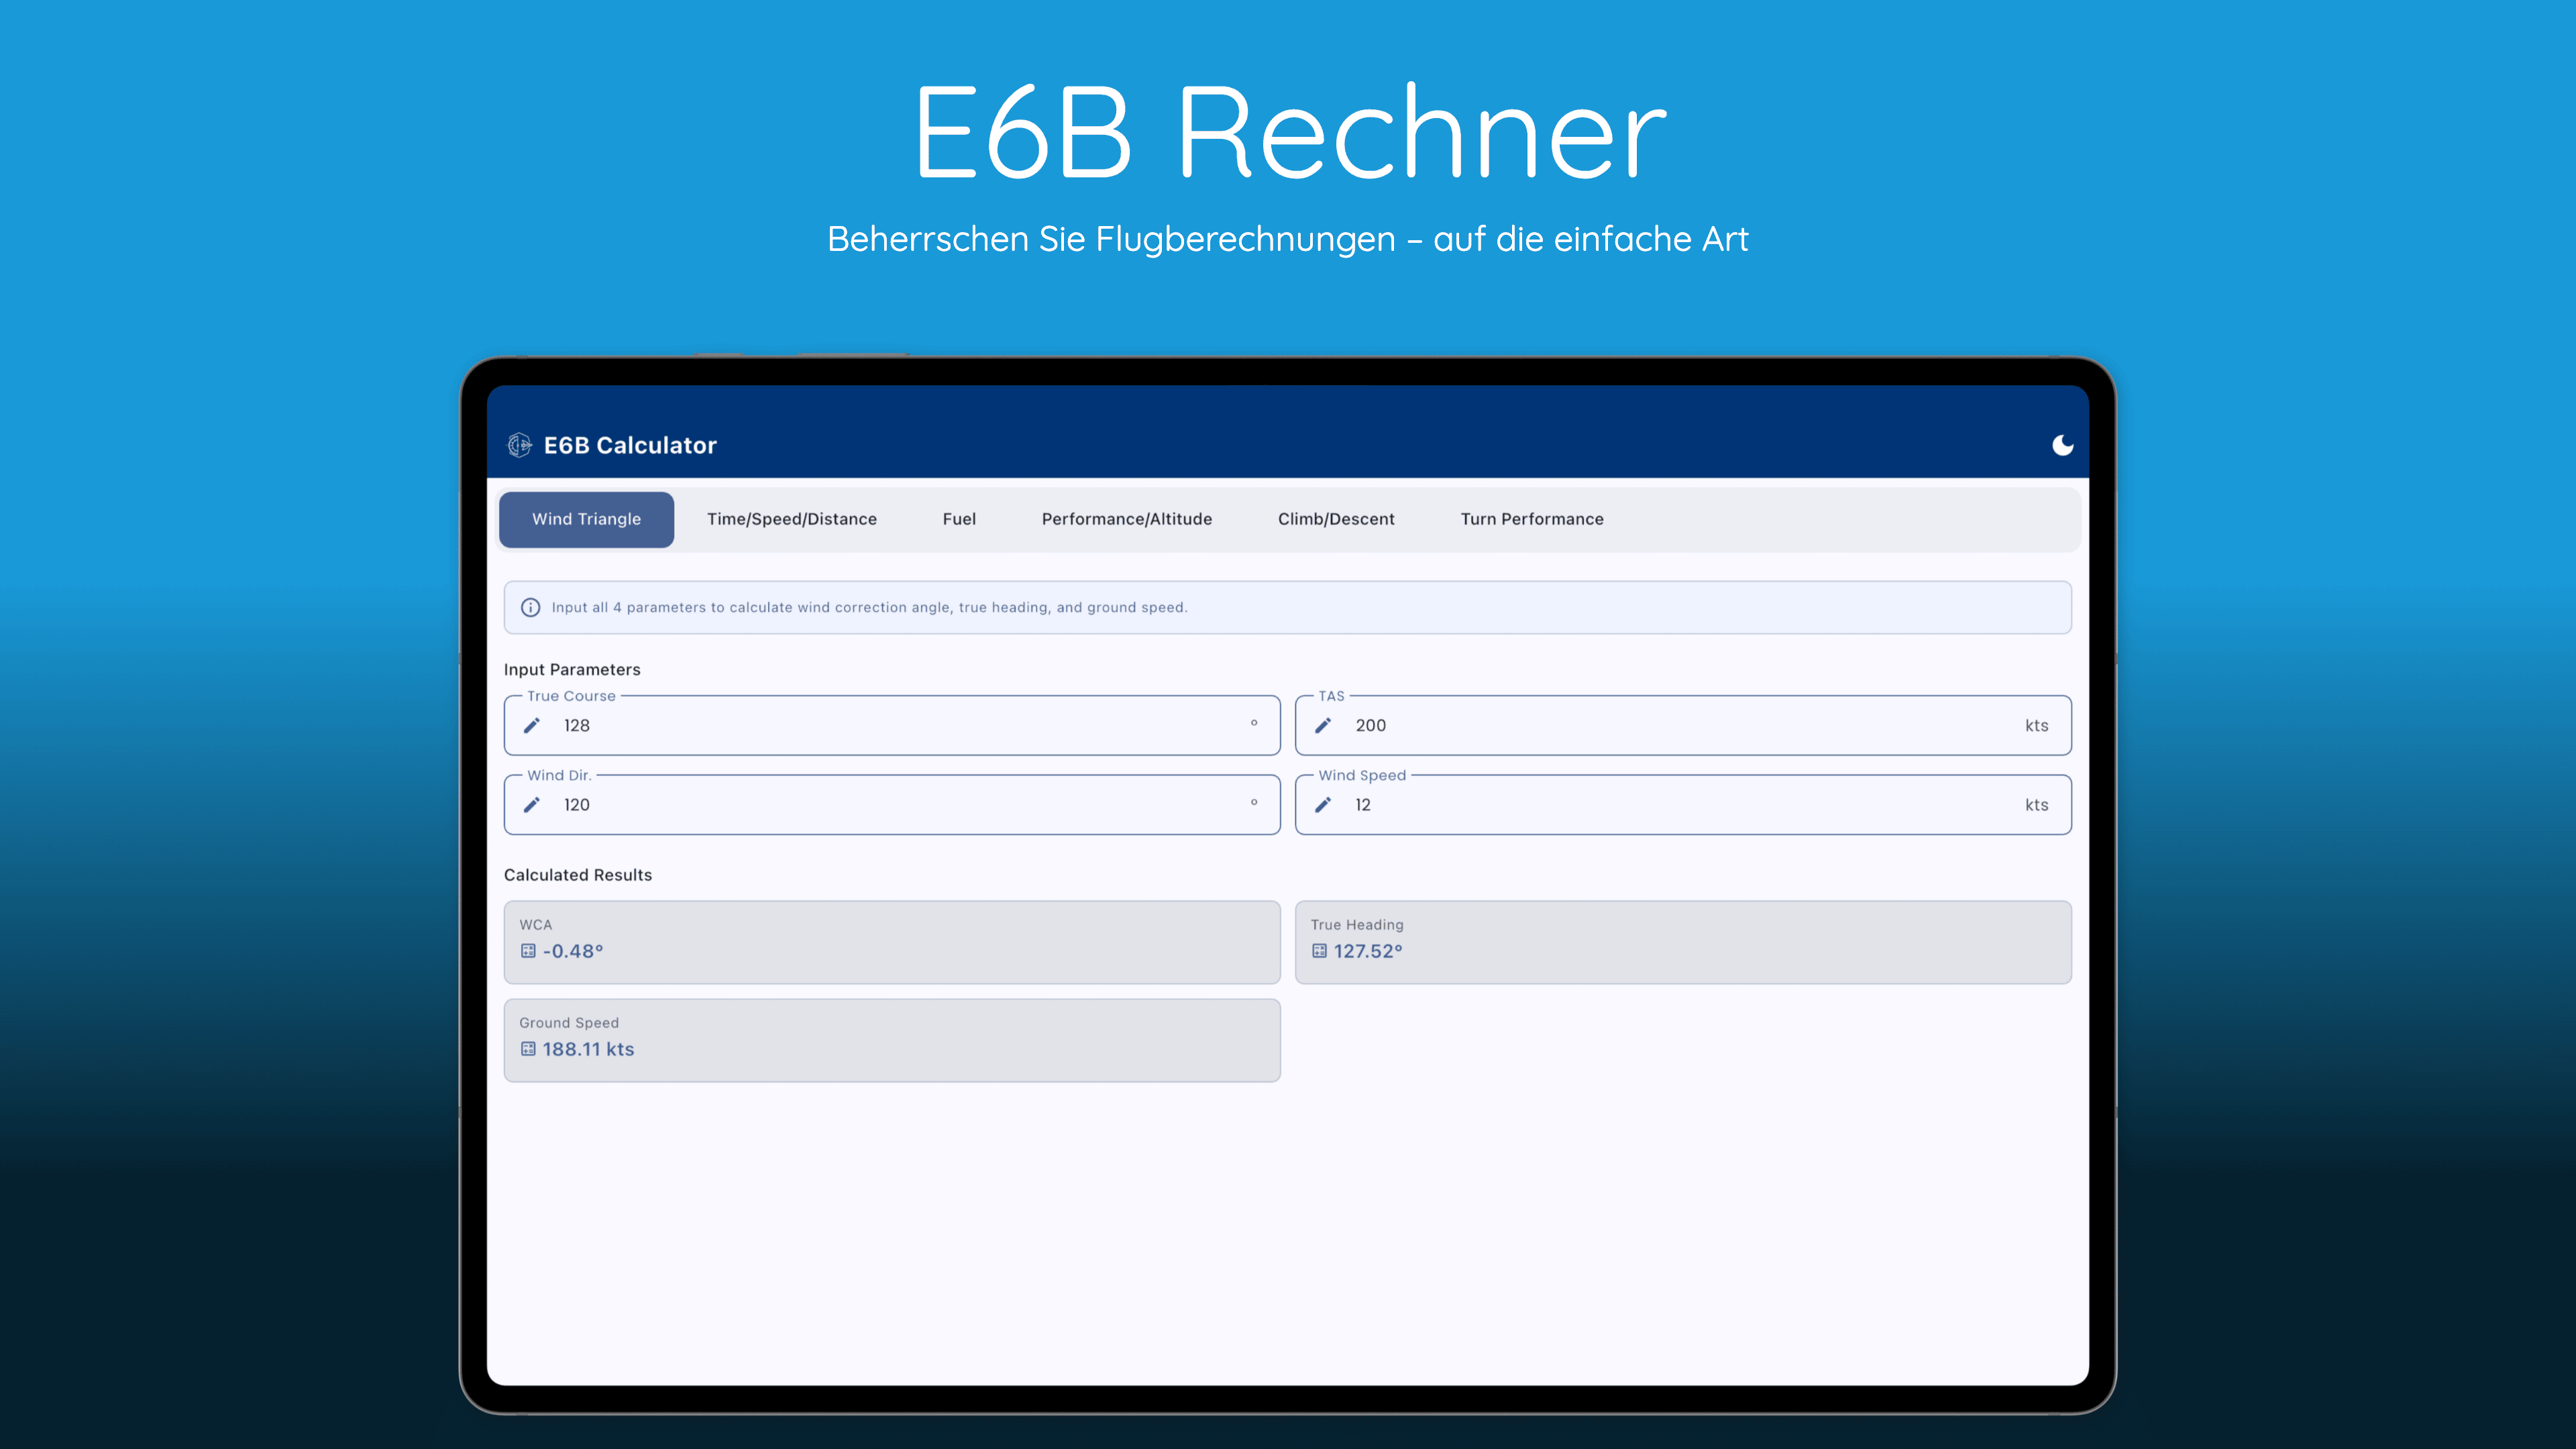Open the Climb/Descent tab
Screen dimensions: 2576x1449
1336,519
